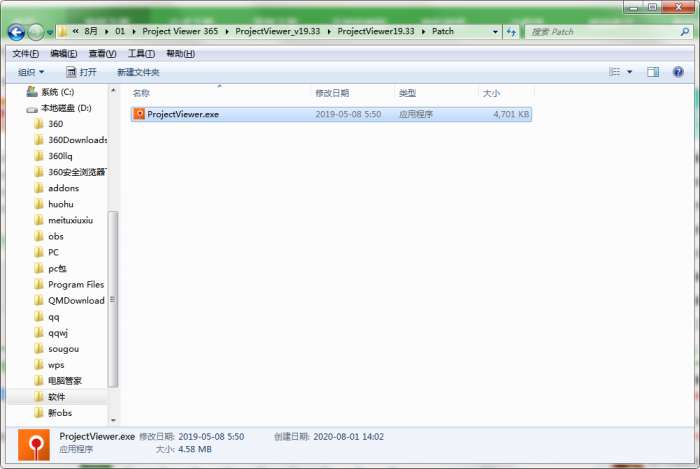The image size is (700, 469).
Task: Open the view options dropdown arrow
Action: pyautogui.click(x=629, y=72)
